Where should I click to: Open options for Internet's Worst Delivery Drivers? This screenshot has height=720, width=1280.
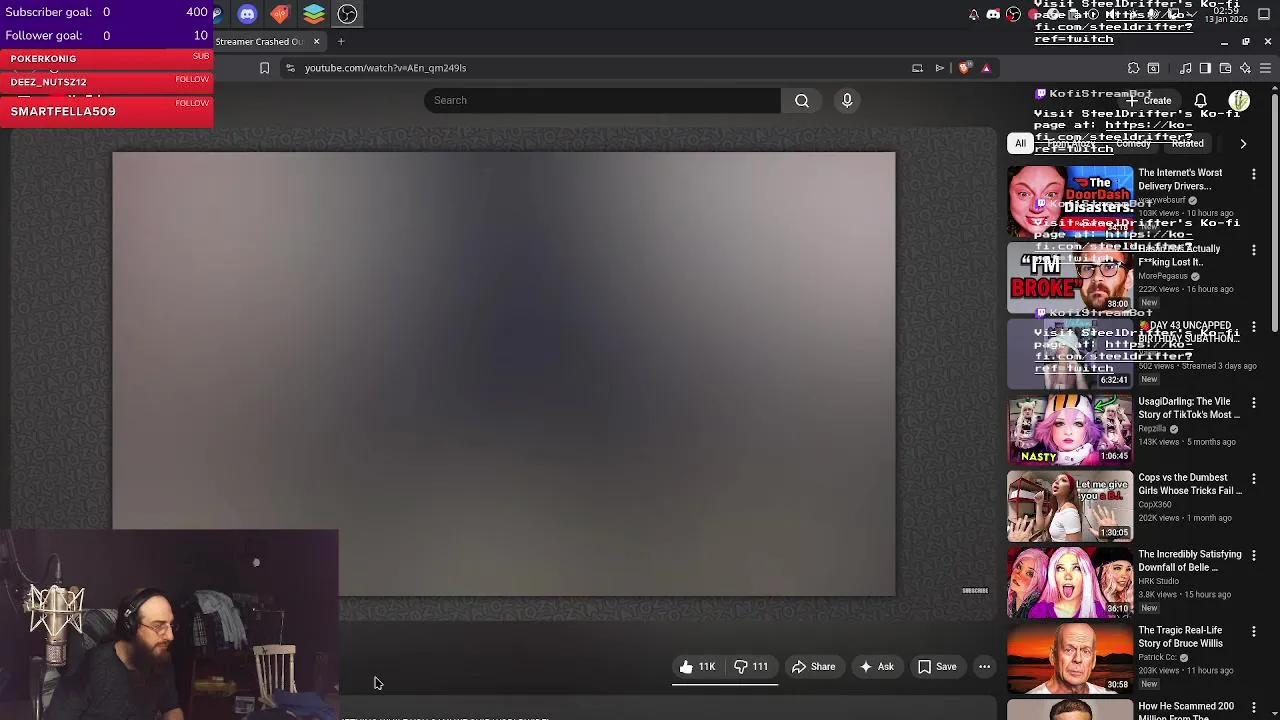(x=1253, y=174)
